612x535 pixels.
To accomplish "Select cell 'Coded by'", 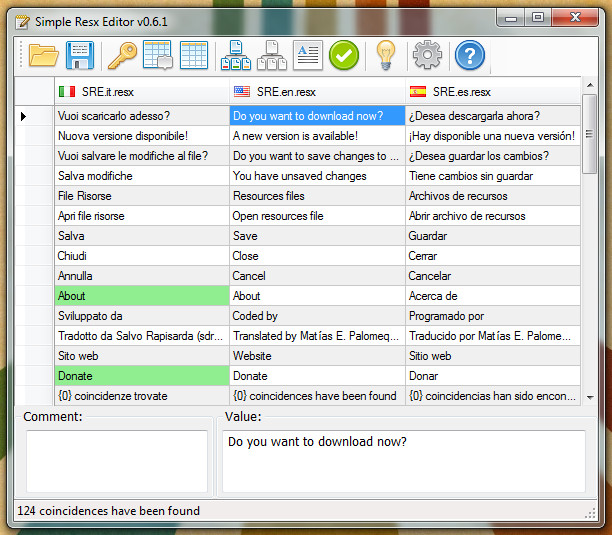I will point(317,316).
